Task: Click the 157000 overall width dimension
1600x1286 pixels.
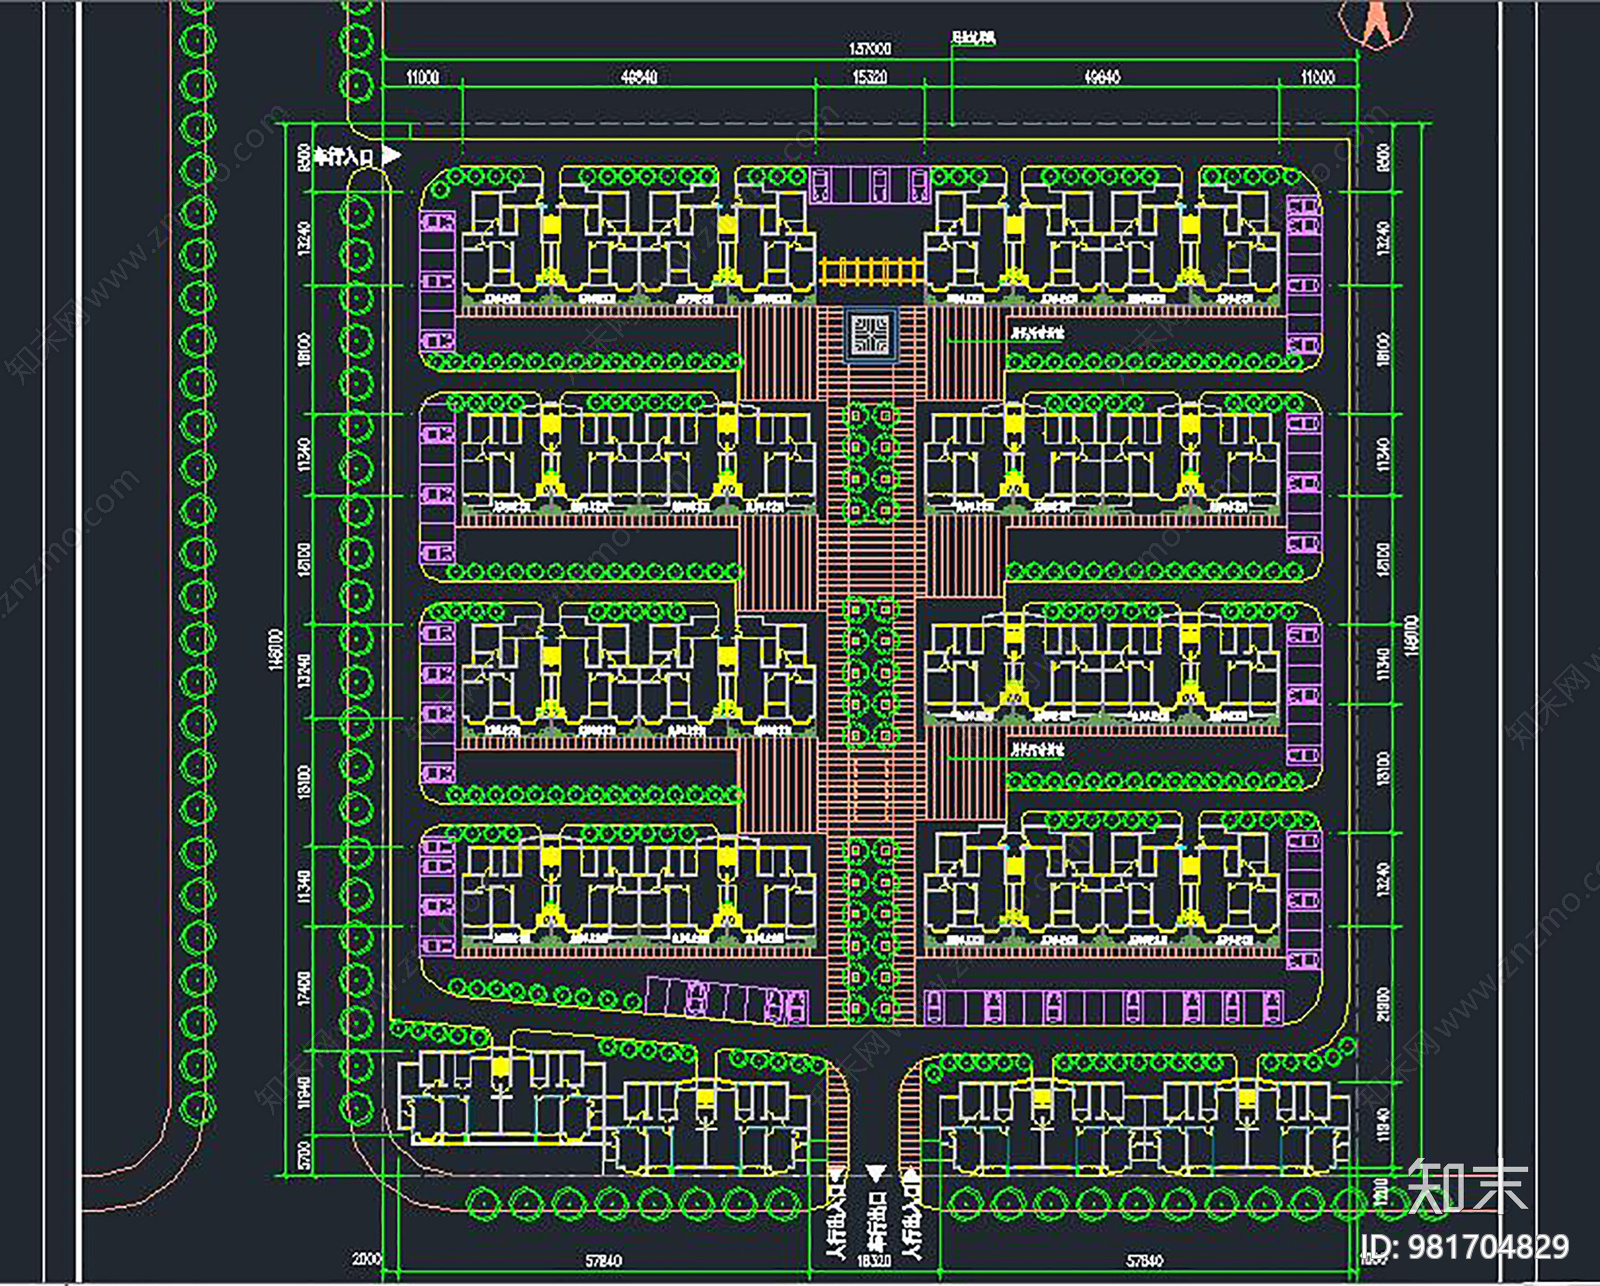Action: (869, 49)
